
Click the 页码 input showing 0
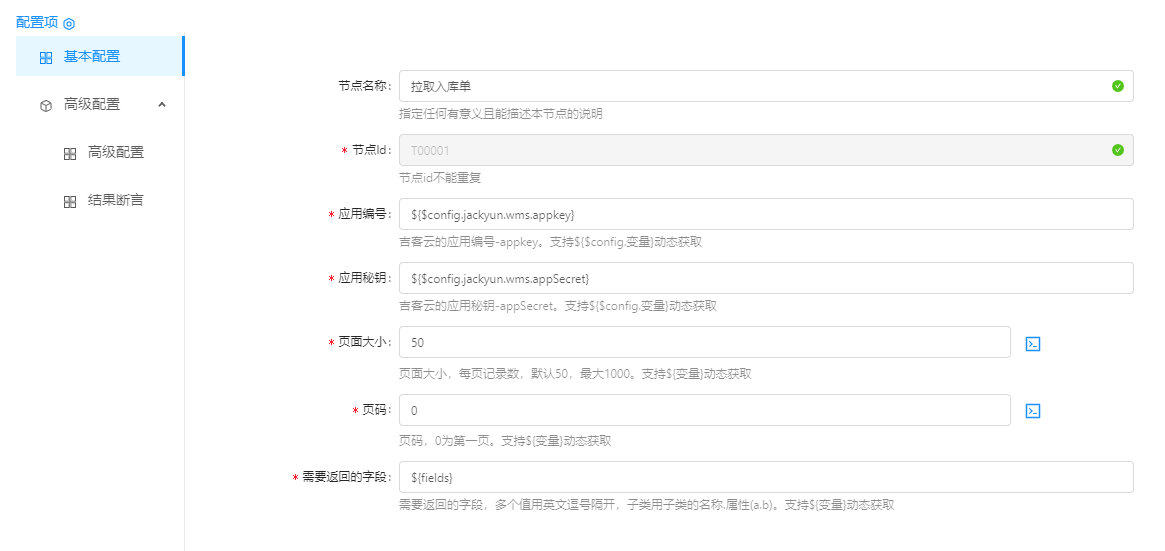pyautogui.click(x=704, y=410)
